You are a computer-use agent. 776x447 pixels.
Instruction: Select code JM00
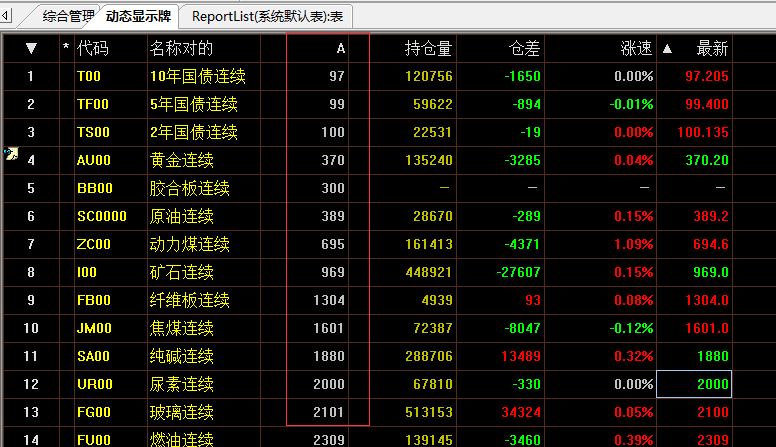pos(95,328)
